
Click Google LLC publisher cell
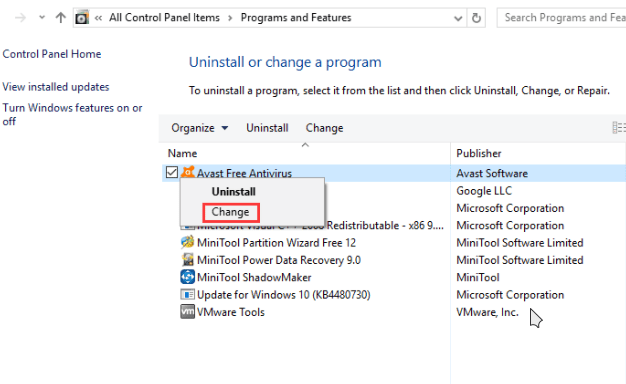tap(484, 191)
